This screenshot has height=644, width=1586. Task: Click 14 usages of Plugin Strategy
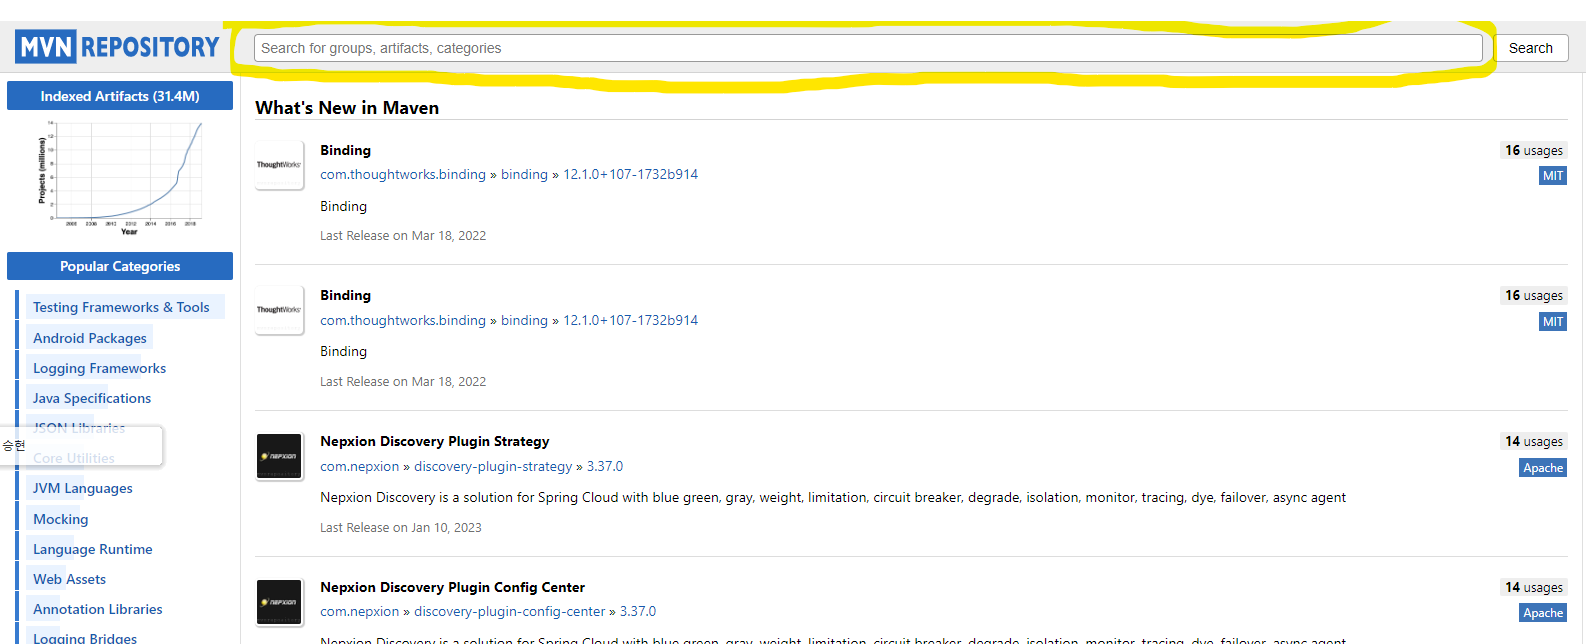(1534, 441)
